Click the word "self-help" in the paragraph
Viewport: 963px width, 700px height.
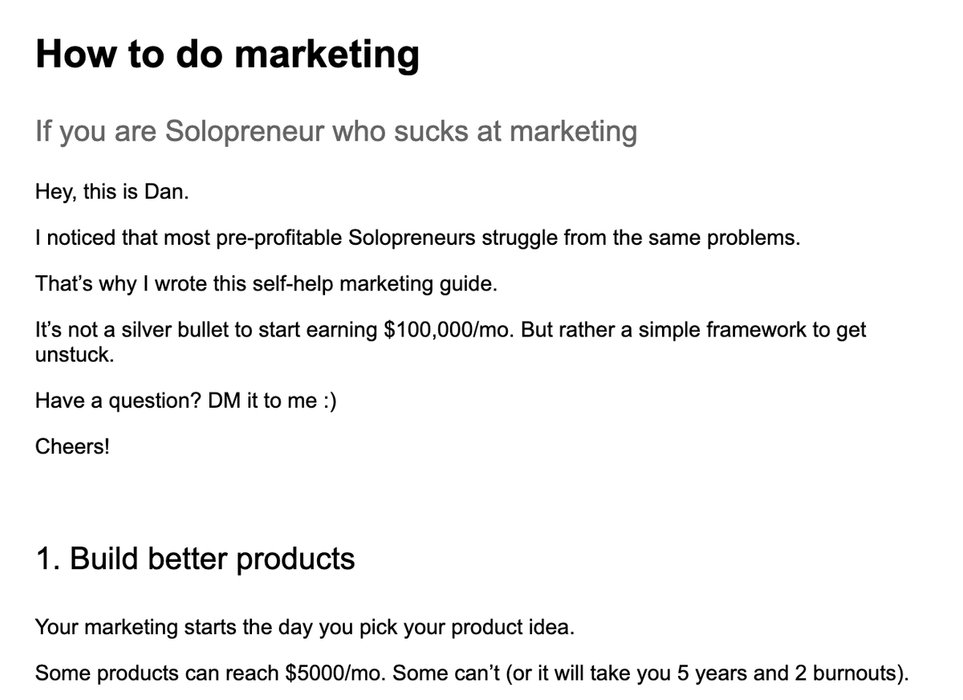pyautogui.click(x=293, y=284)
